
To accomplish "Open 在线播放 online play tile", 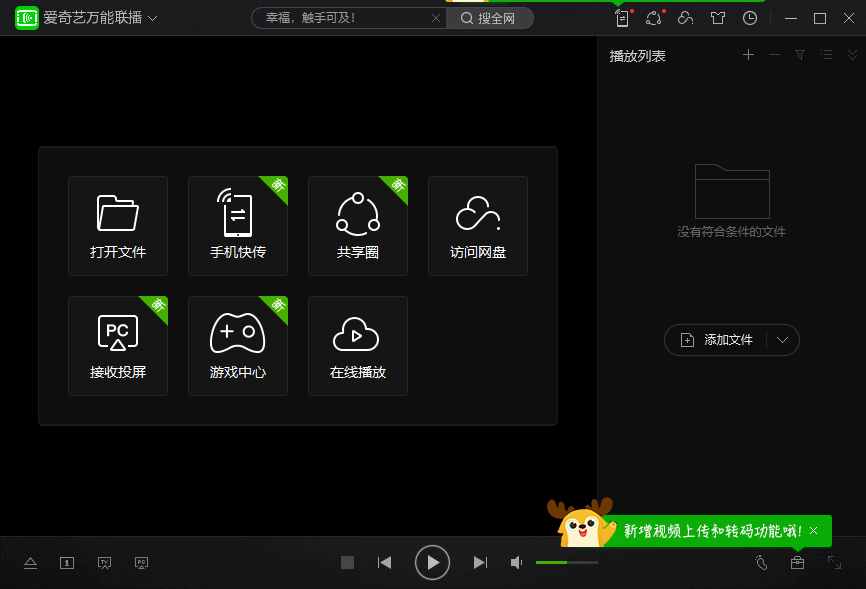I will tap(358, 346).
